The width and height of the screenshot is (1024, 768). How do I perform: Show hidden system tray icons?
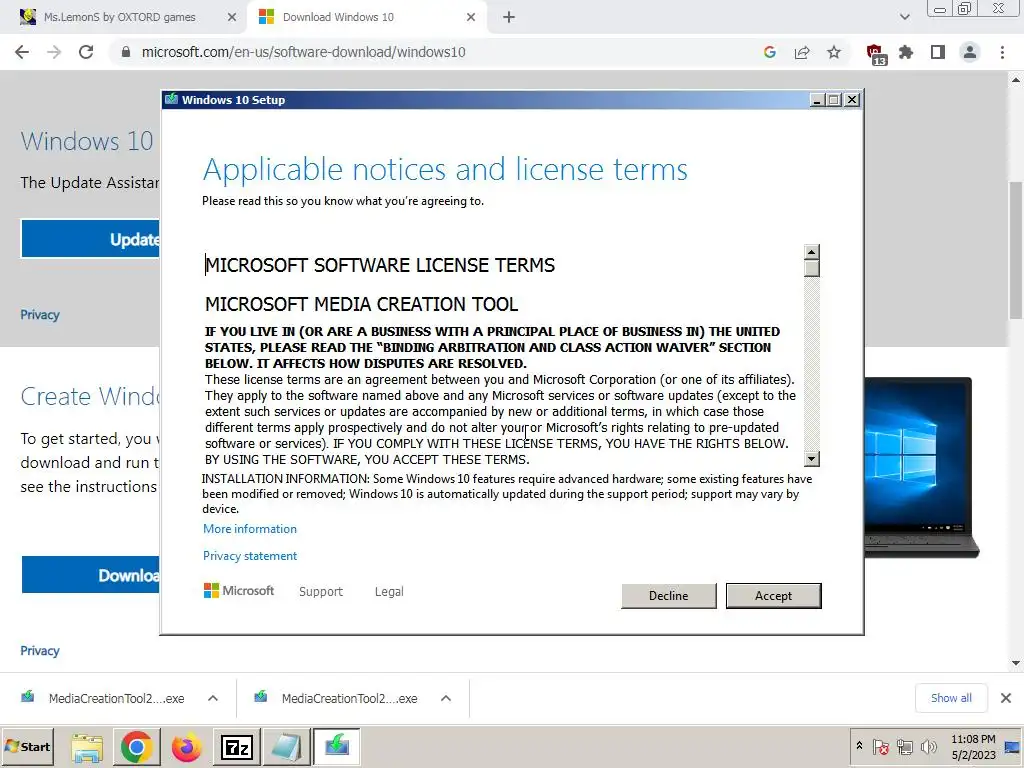point(859,745)
